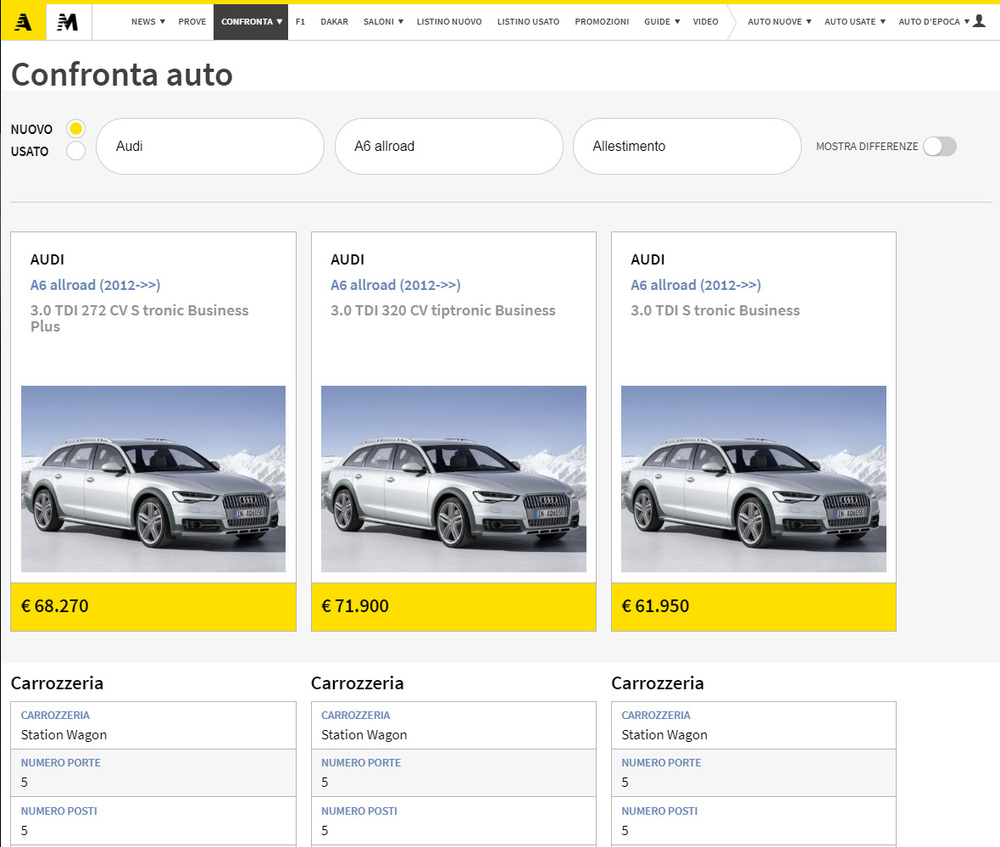This screenshot has width=1000, height=847.
Task: Click the € 71.900 price bar
Action: pyautogui.click(x=453, y=607)
